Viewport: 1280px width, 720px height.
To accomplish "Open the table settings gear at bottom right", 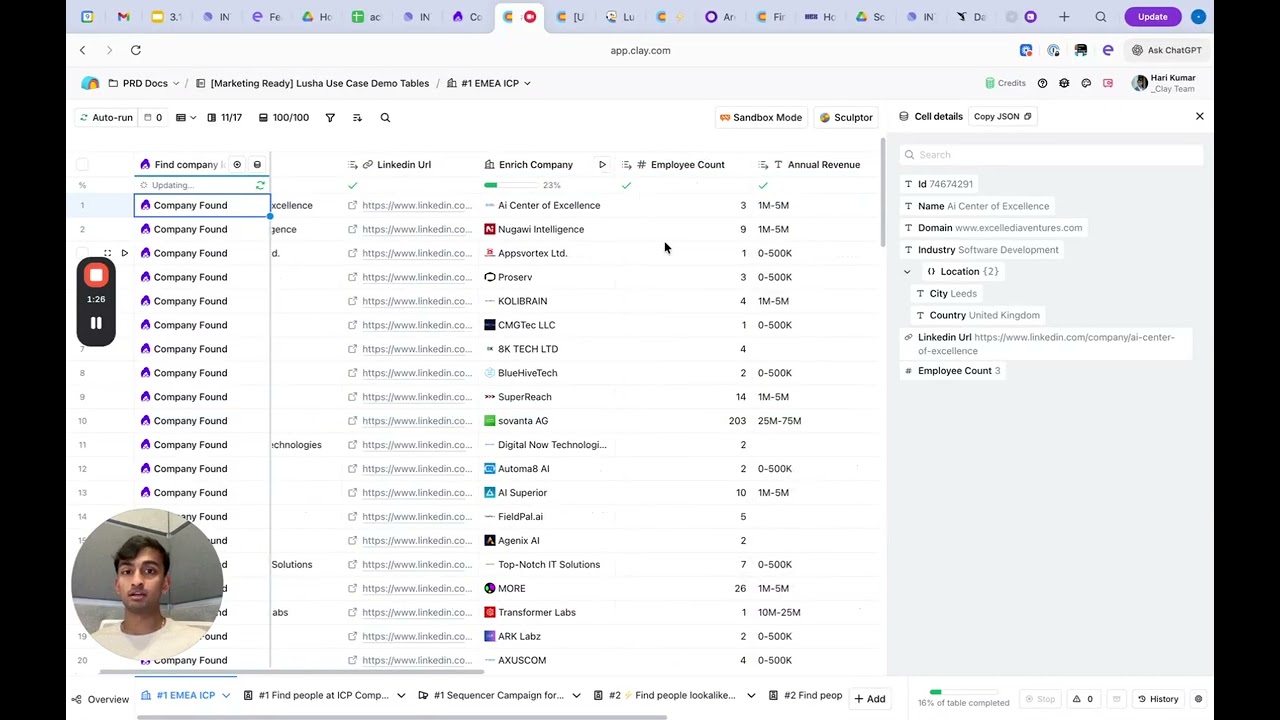I will coord(1198,699).
